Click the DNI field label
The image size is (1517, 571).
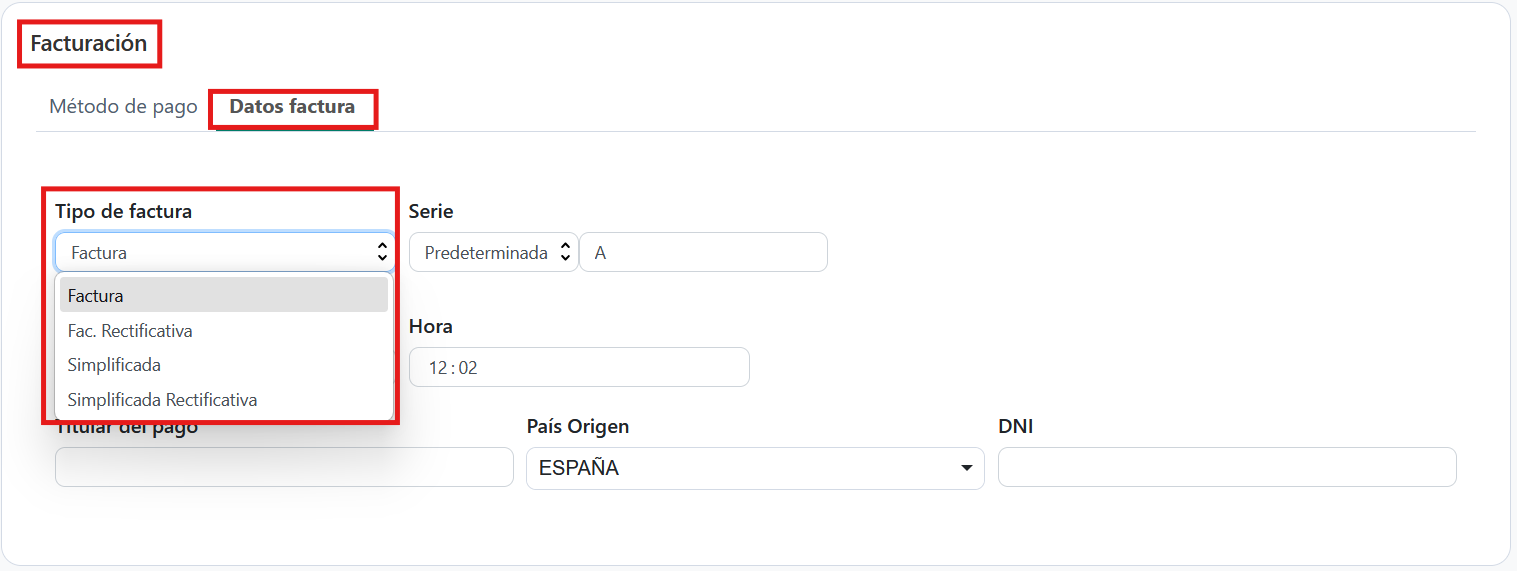tap(1015, 427)
